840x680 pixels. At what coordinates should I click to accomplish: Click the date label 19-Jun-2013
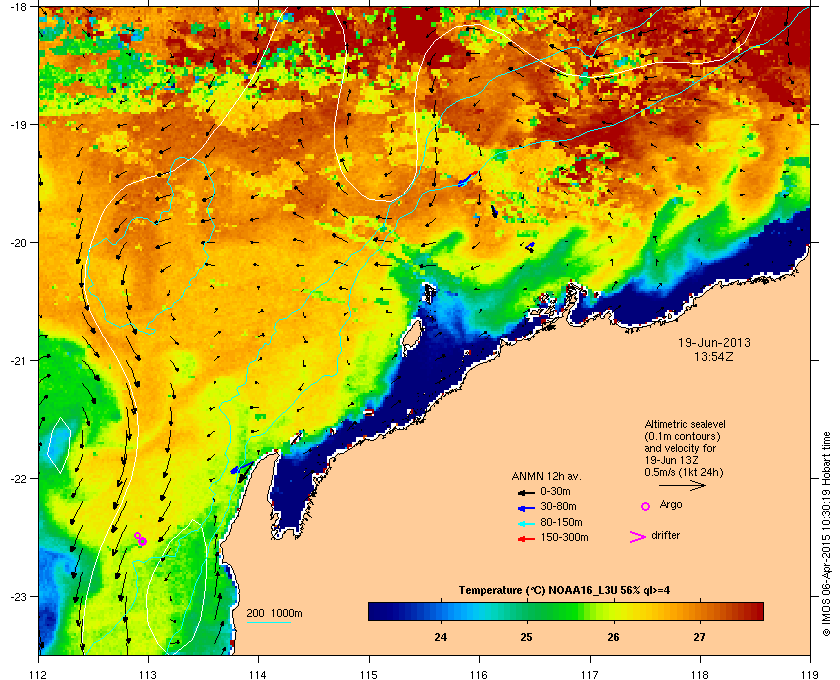point(714,343)
